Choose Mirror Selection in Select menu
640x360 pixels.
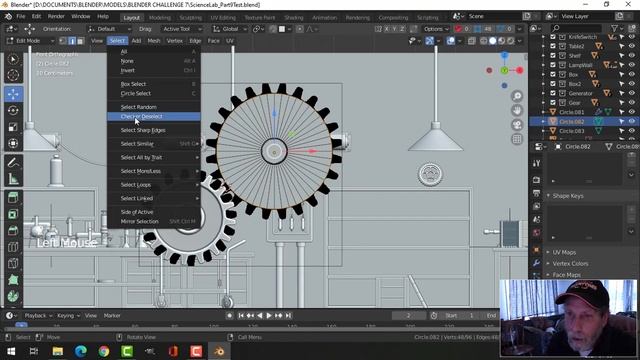(154, 222)
